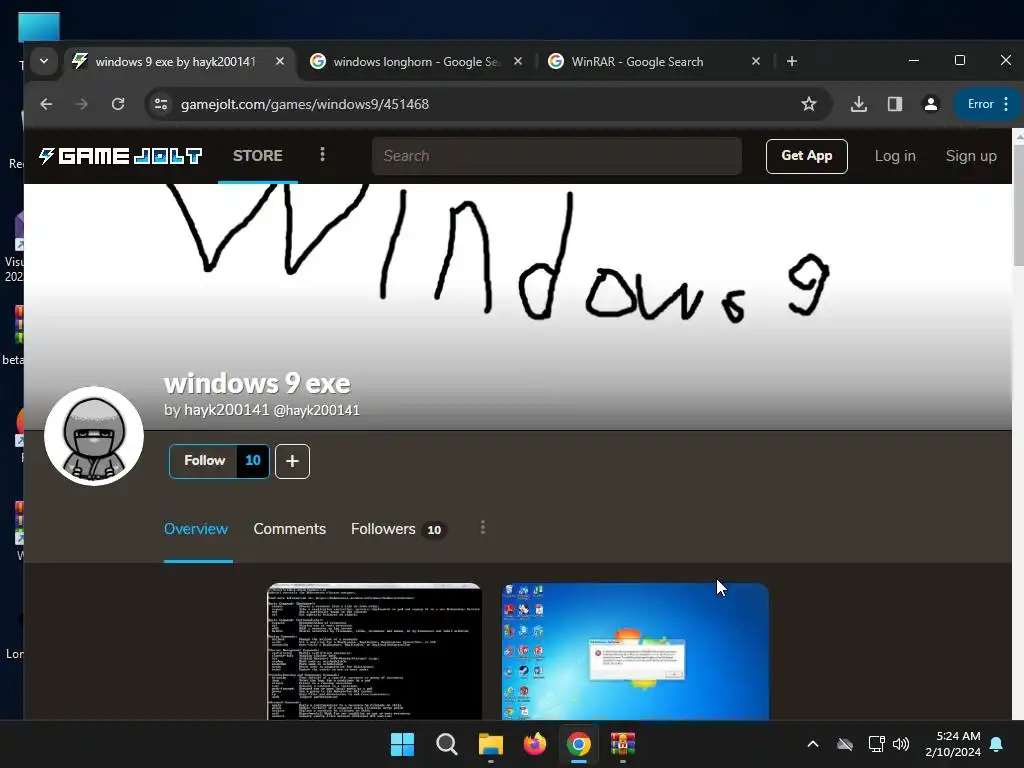1024x768 pixels.
Task: Toggle the Chrome side panel
Action: point(895,104)
